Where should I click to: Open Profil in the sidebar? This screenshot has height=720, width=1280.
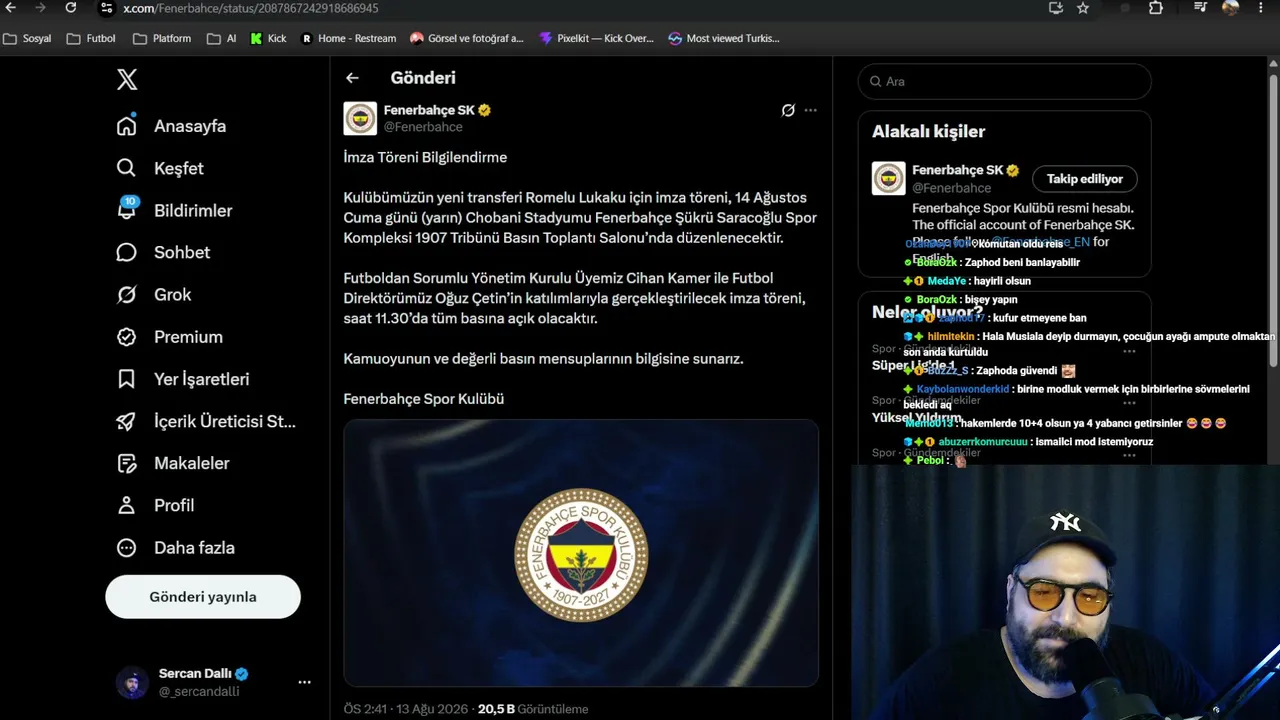[155, 505]
